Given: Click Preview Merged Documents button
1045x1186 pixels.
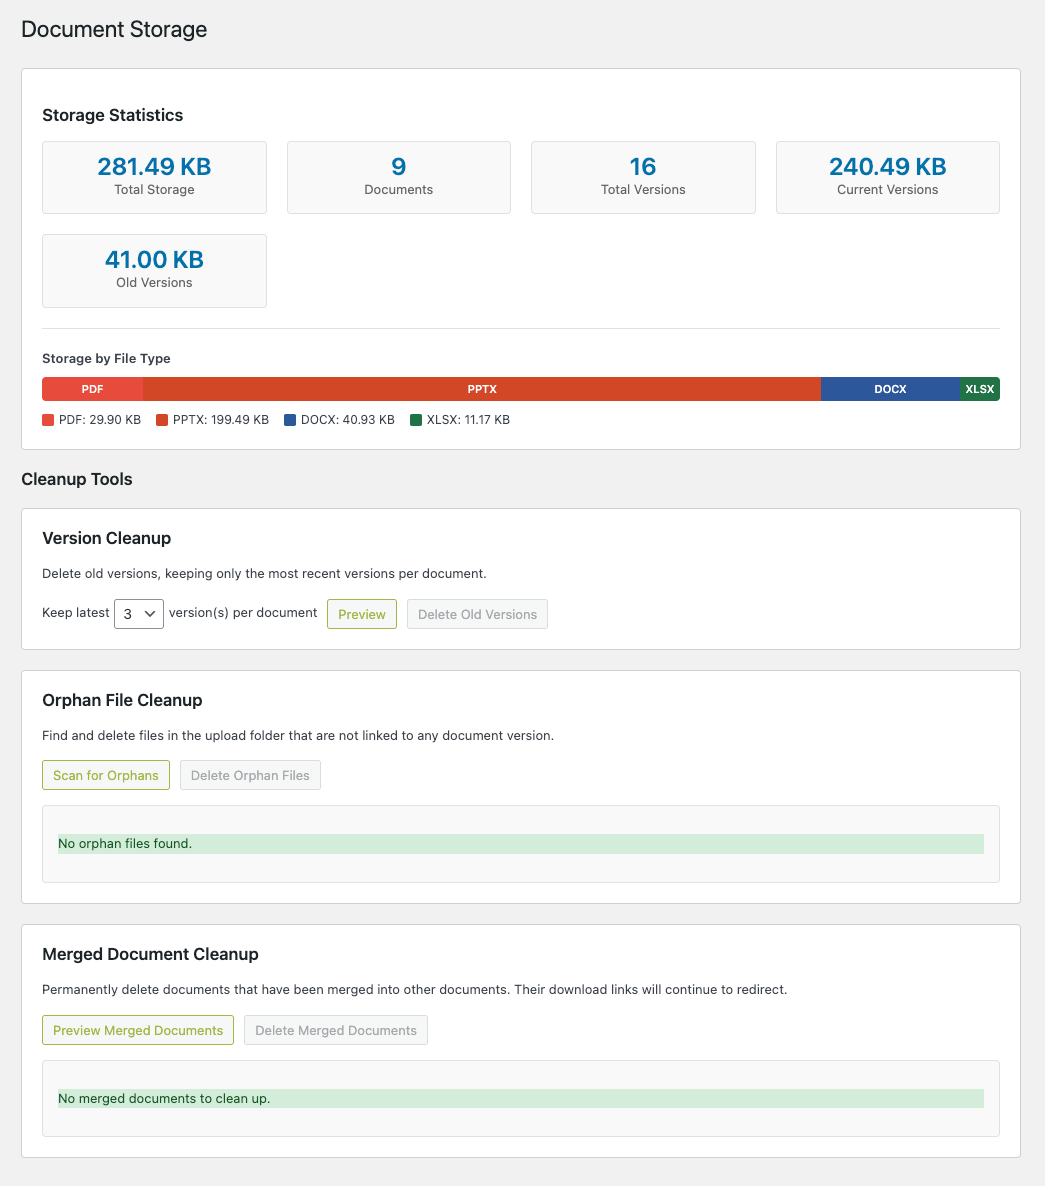Looking at the screenshot, I should (138, 1030).
